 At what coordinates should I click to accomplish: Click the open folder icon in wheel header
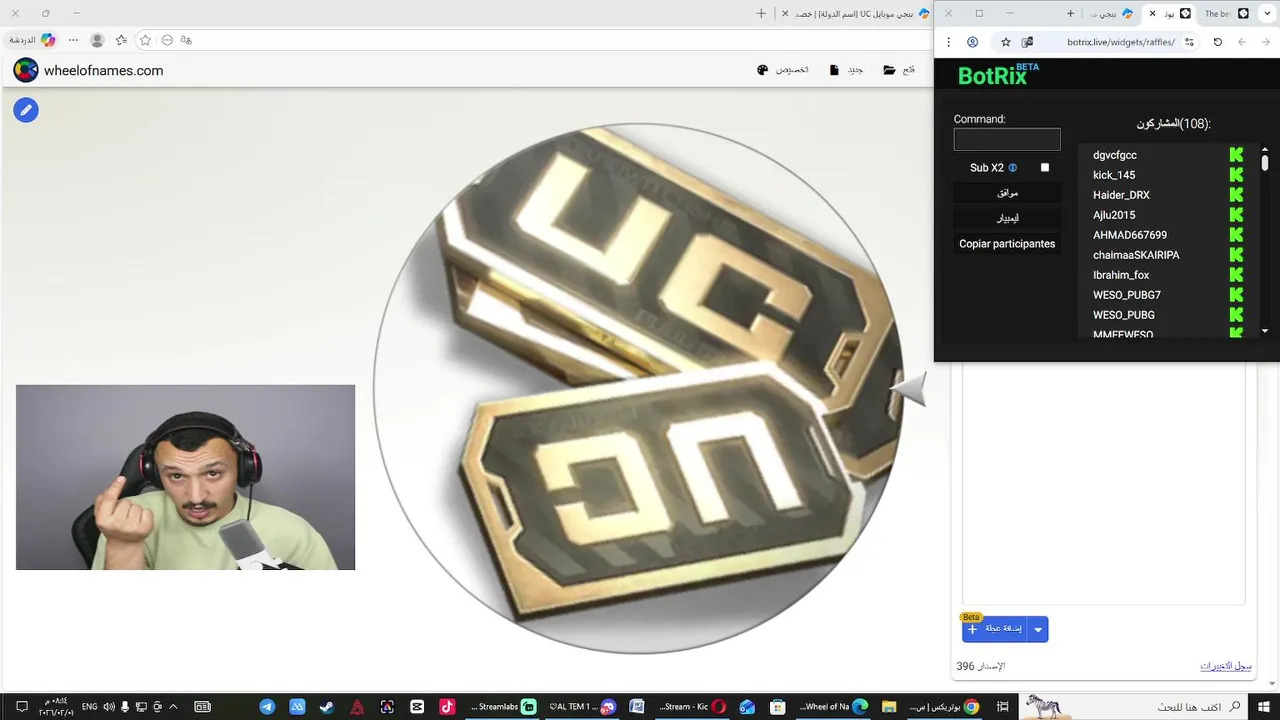point(889,70)
